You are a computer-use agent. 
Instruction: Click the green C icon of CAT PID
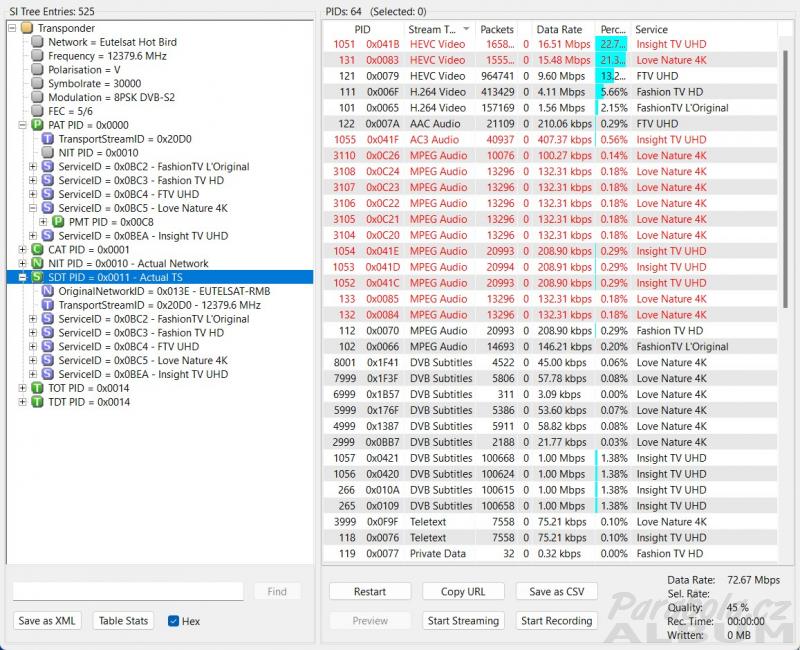point(37,249)
